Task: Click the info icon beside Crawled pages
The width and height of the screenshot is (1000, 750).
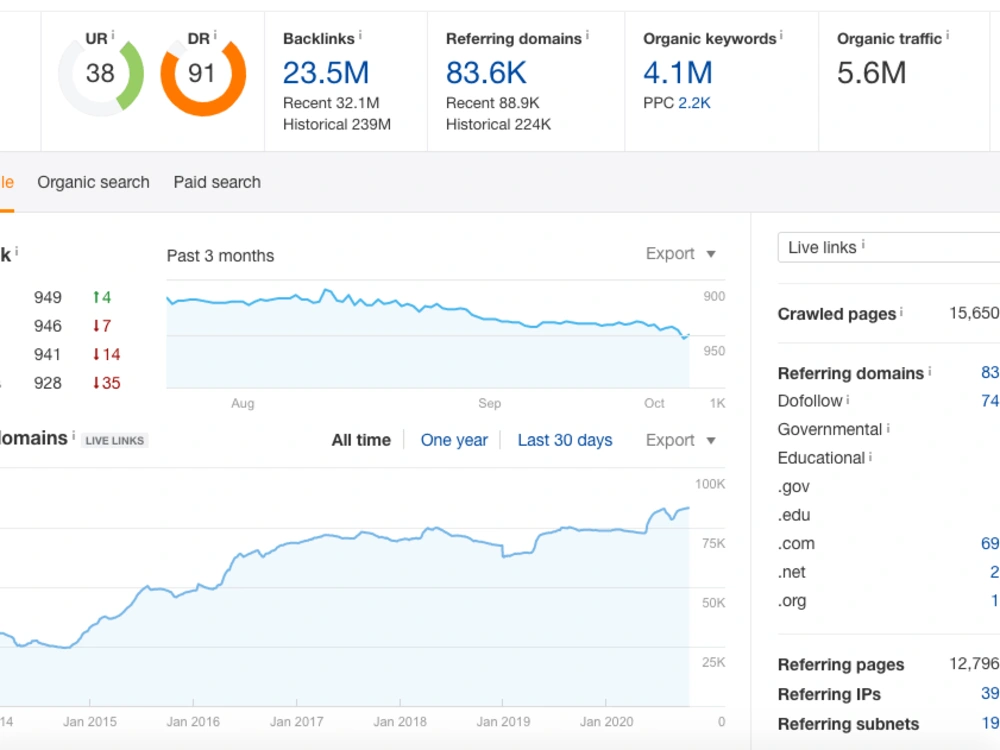Action: tap(901, 312)
